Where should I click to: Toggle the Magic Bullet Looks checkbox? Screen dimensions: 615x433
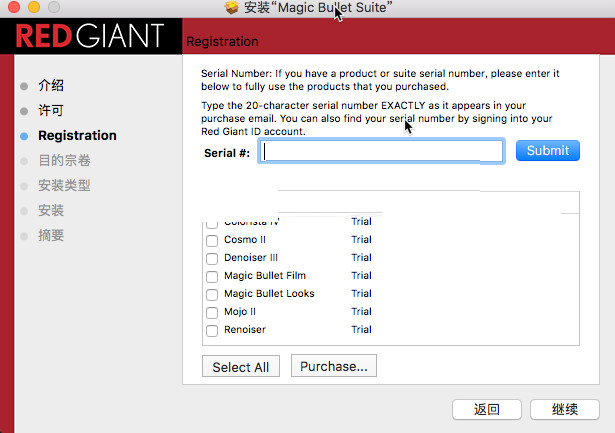coord(212,294)
